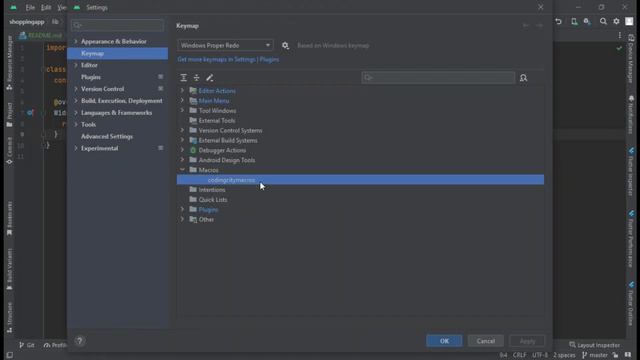This screenshot has height=360, width=640.
Task: Click the master git branch widget
Action: 596,355
